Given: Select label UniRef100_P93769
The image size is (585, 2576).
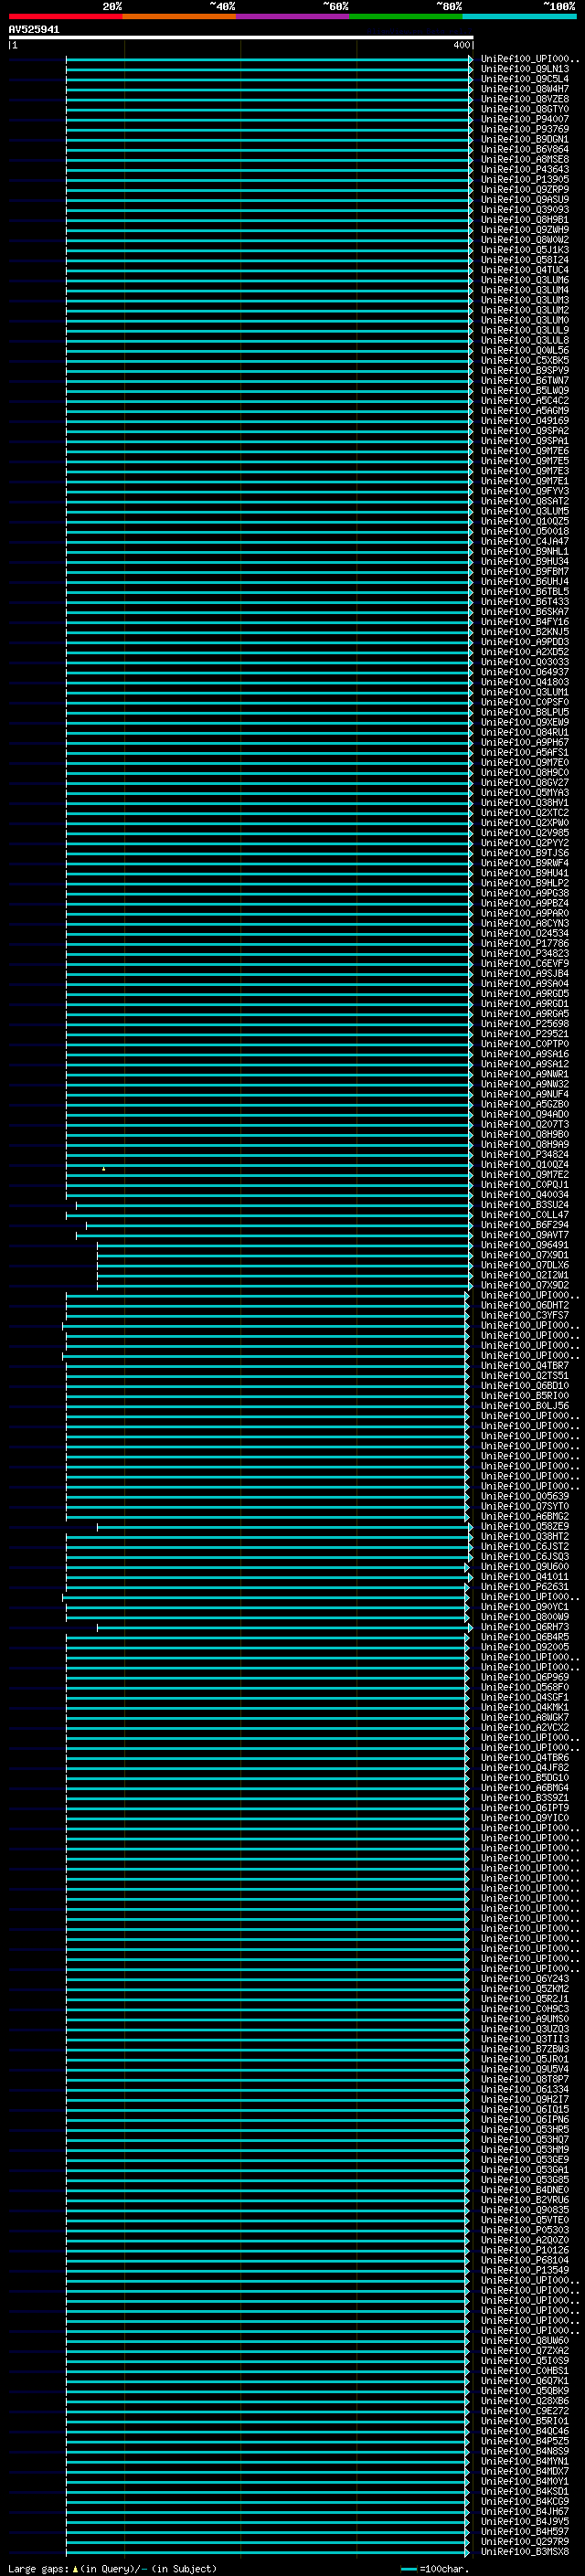Looking at the screenshot, I should (x=525, y=129).
